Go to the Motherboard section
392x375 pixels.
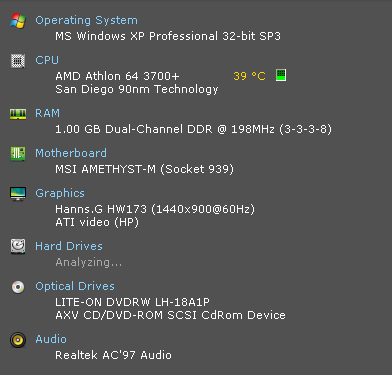[71, 153]
